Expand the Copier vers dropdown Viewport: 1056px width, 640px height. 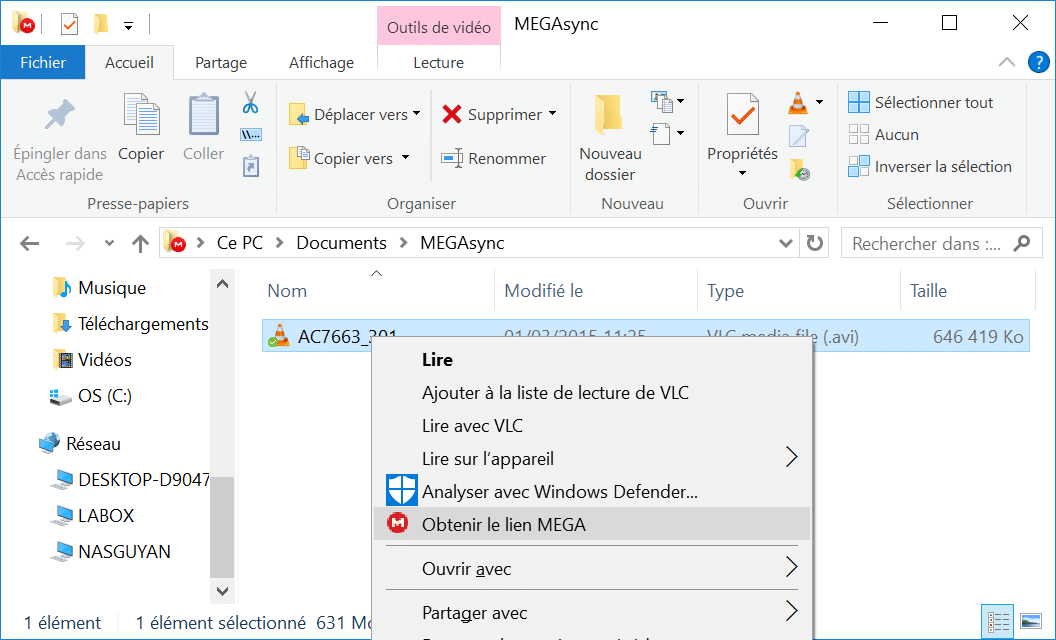(x=405, y=158)
